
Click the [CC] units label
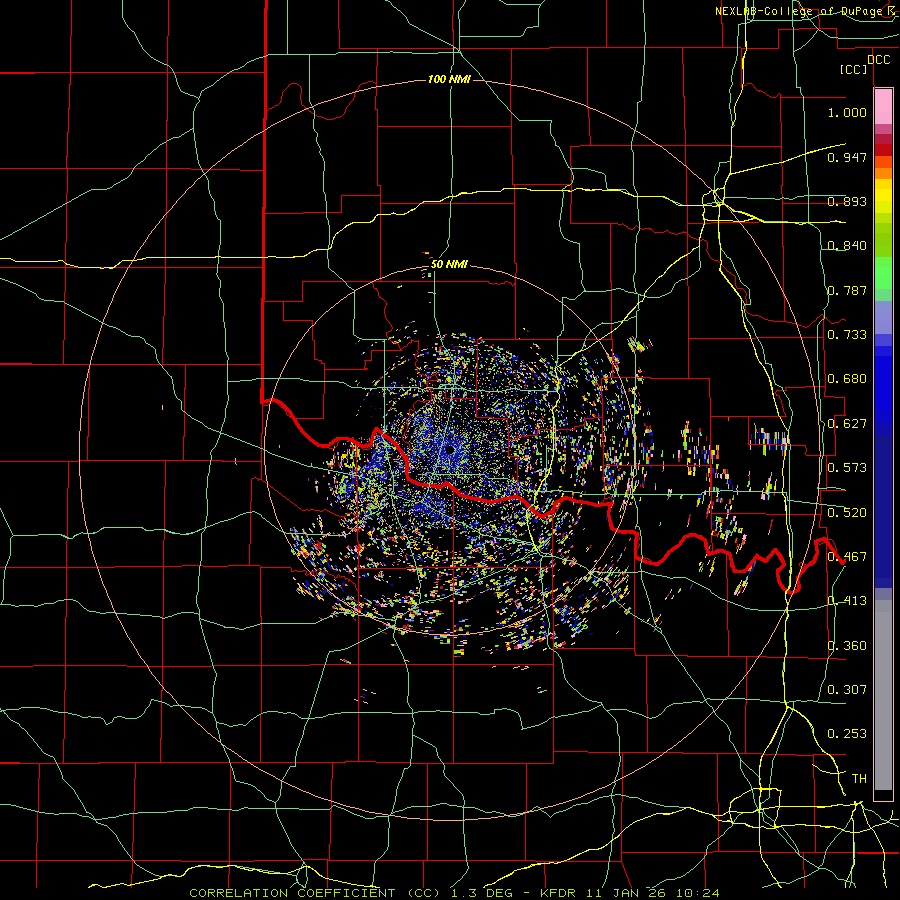pyautogui.click(x=854, y=69)
